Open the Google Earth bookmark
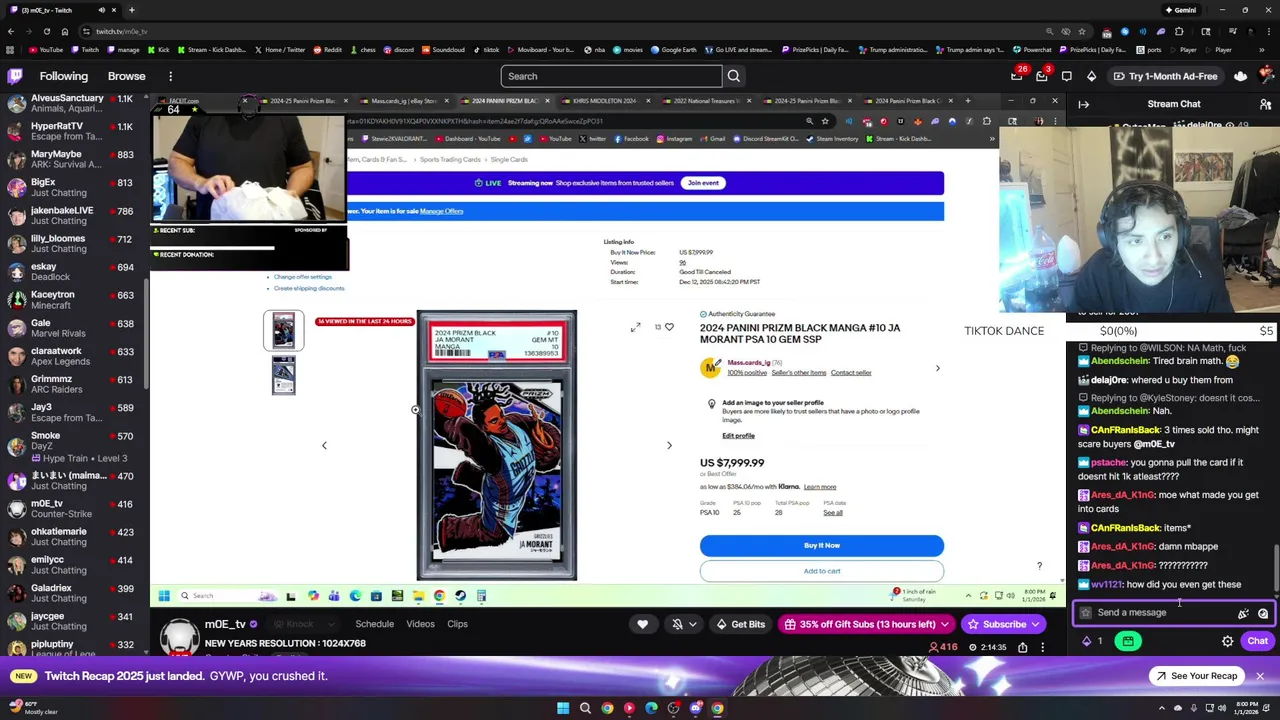The height and width of the screenshot is (720, 1280). (673, 50)
